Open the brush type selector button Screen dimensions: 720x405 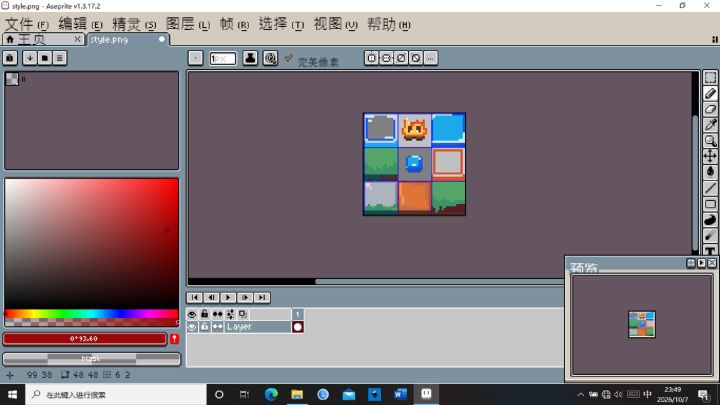196,58
